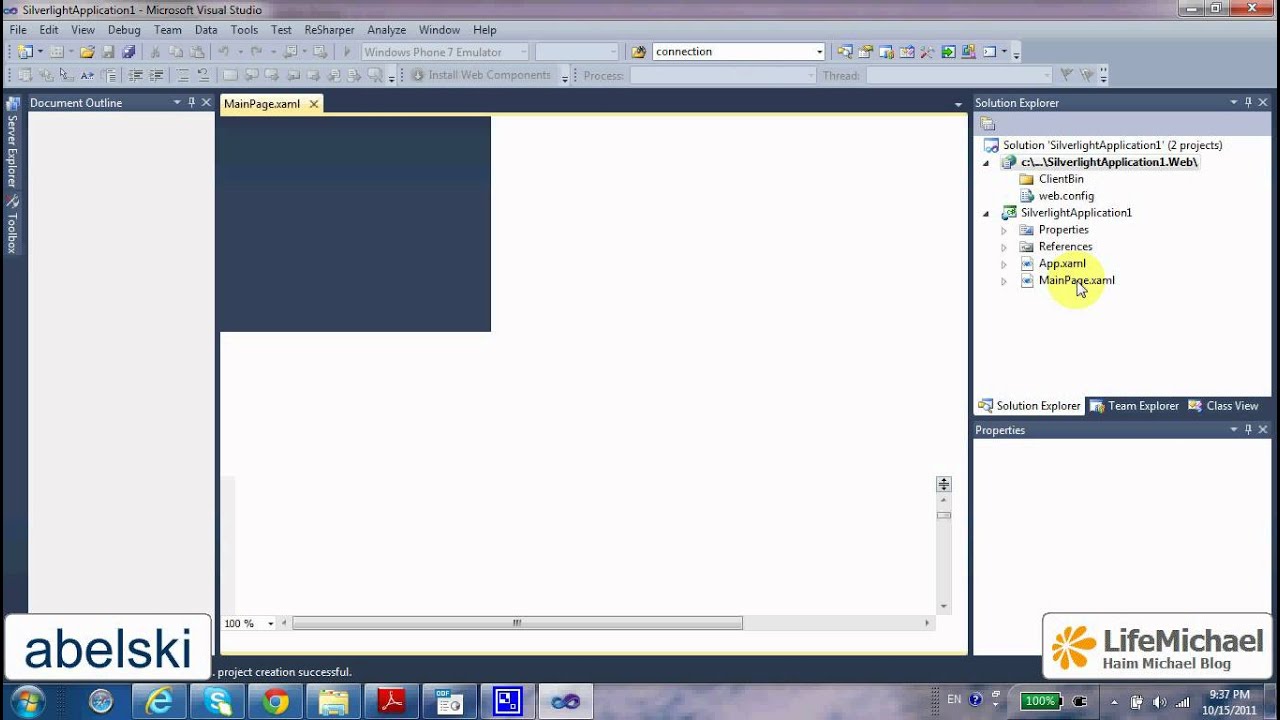Viewport: 1280px width, 720px height.
Task: Switch to the Team Explorer tab
Action: [1133, 406]
